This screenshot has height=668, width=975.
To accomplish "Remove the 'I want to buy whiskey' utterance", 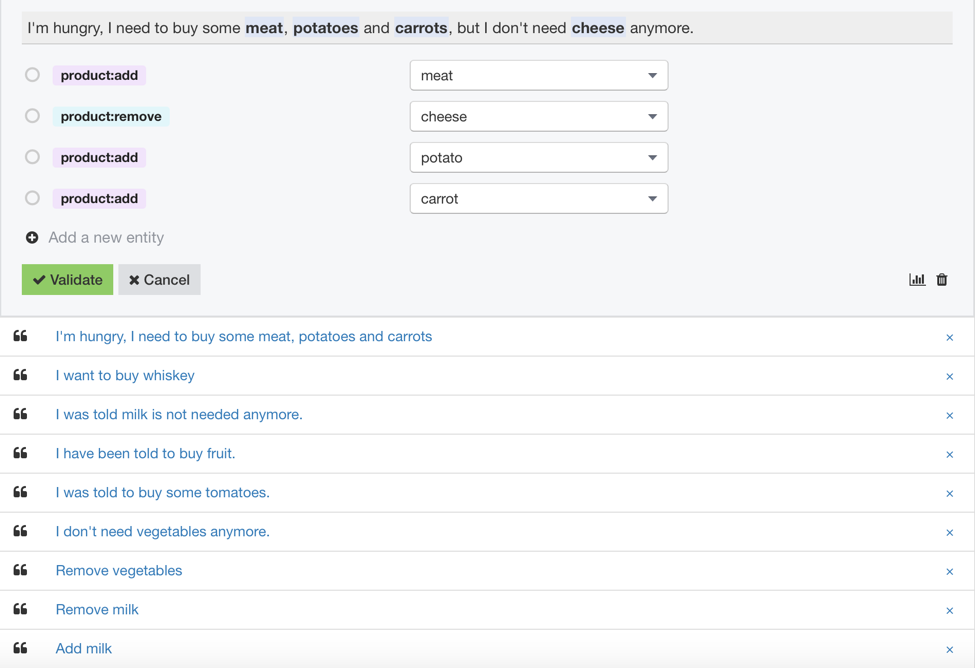I will [x=949, y=377].
